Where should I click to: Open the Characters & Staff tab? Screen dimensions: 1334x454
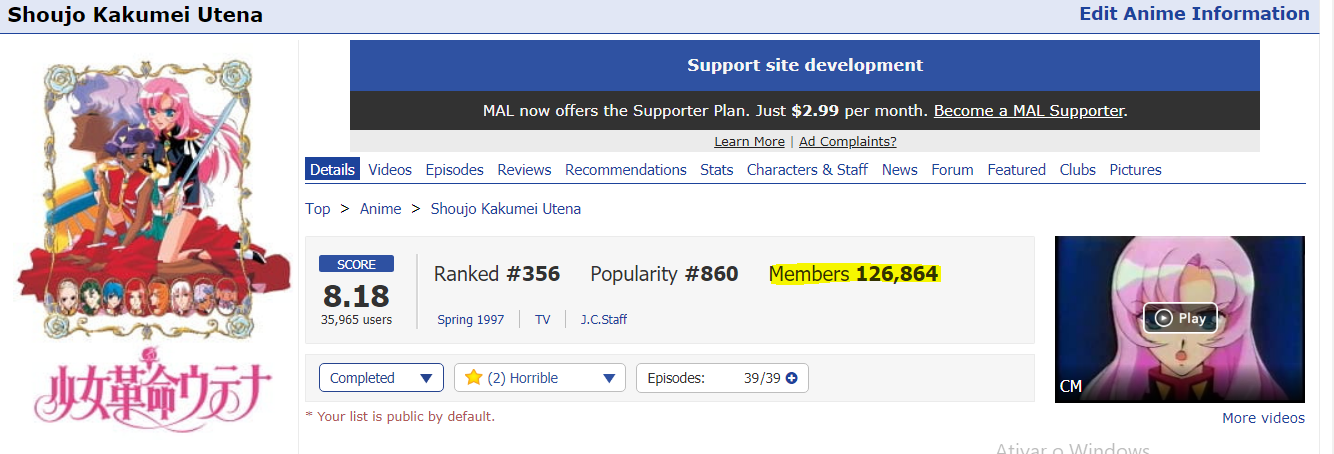pyautogui.click(x=807, y=170)
